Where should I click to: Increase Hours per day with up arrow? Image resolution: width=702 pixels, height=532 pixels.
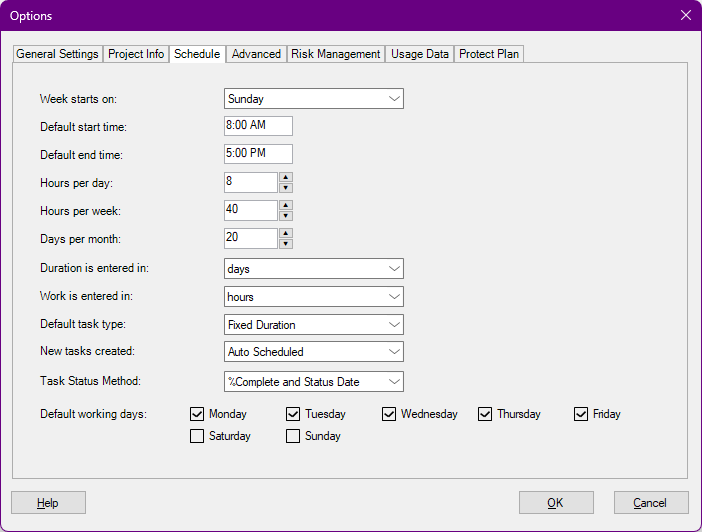286,177
